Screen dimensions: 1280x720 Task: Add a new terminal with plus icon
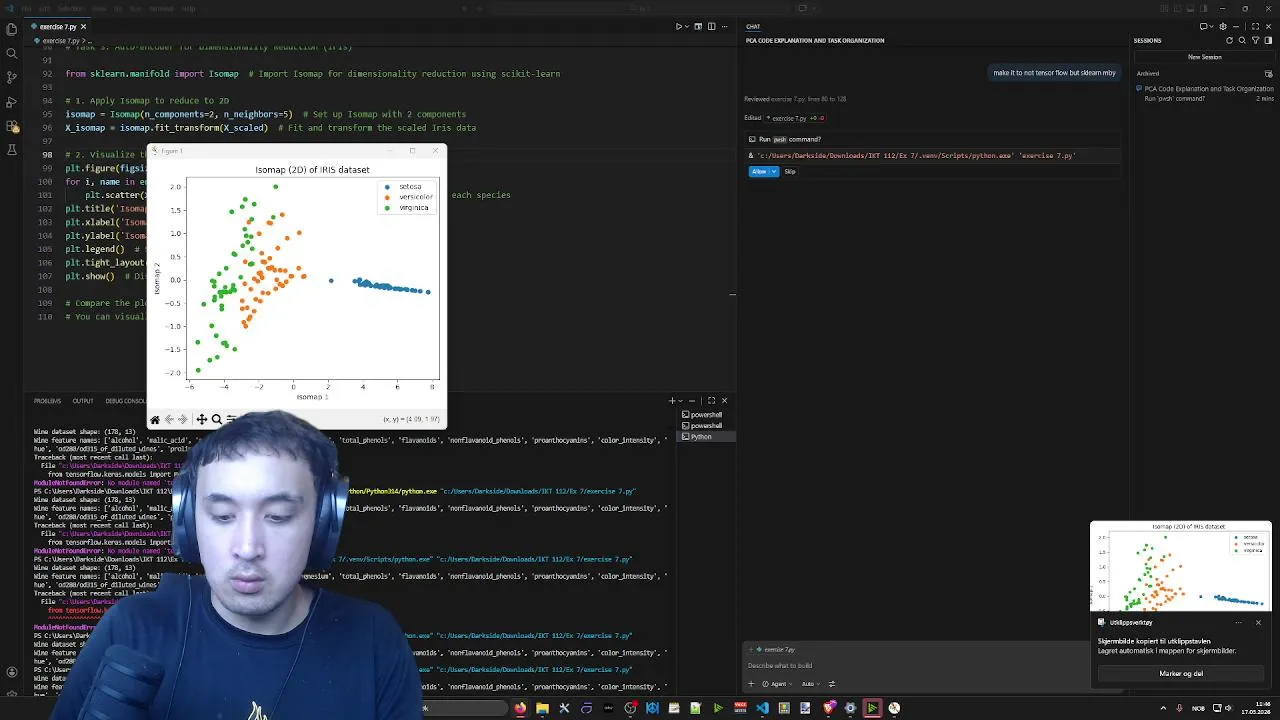(674, 401)
